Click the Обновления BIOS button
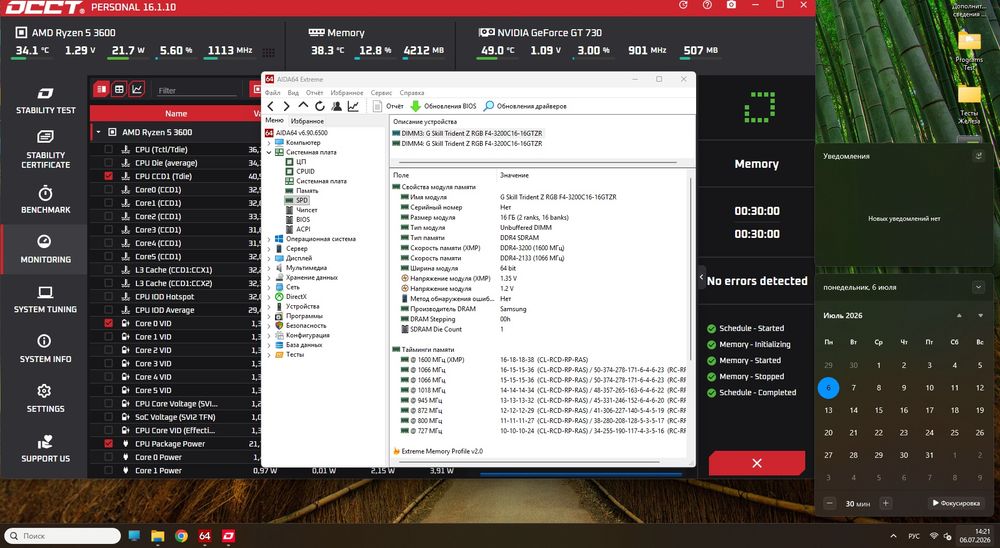 [x=443, y=106]
